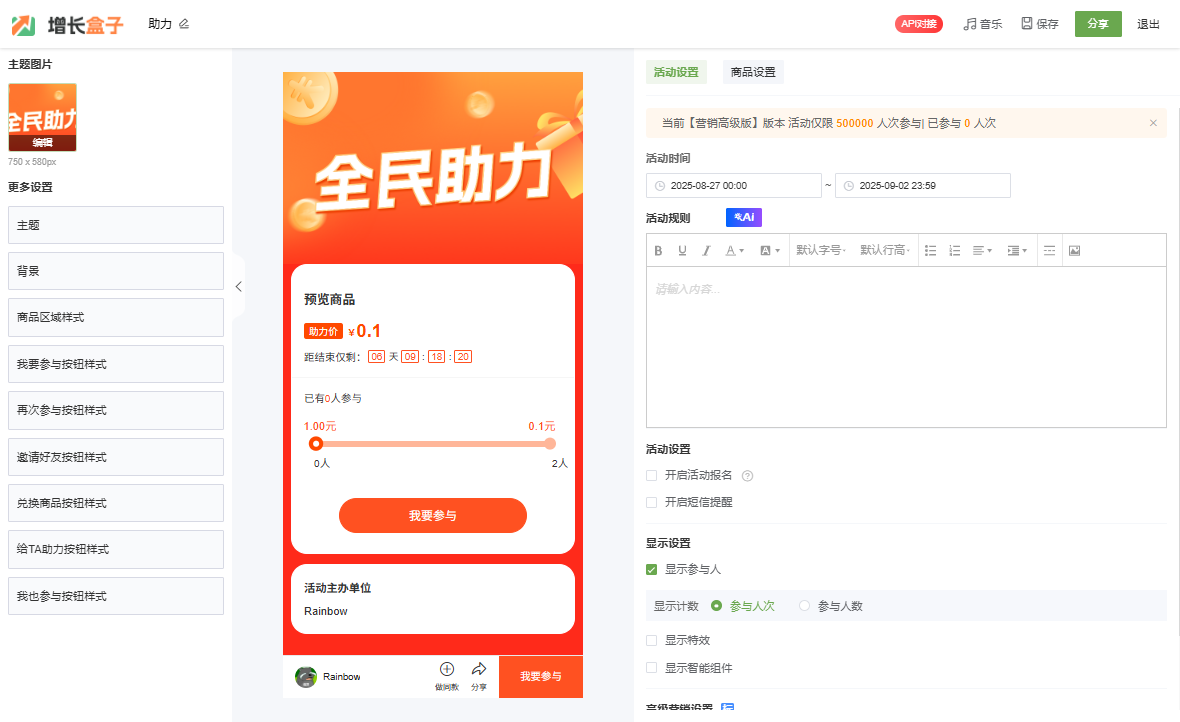Image resolution: width=1180 pixels, height=722 pixels.
Task: Switch to the 商品设置 tab
Action: [x=753, y=72]
